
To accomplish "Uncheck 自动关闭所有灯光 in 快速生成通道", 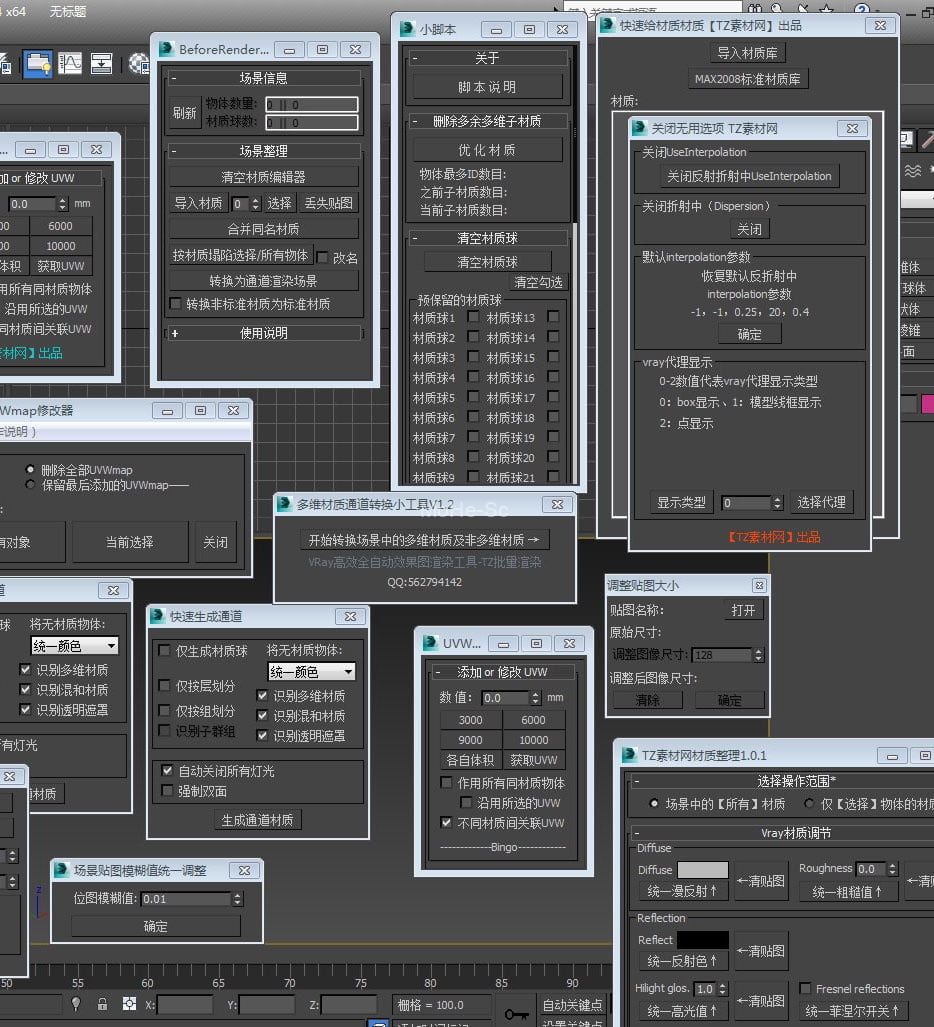I will 168,771.
